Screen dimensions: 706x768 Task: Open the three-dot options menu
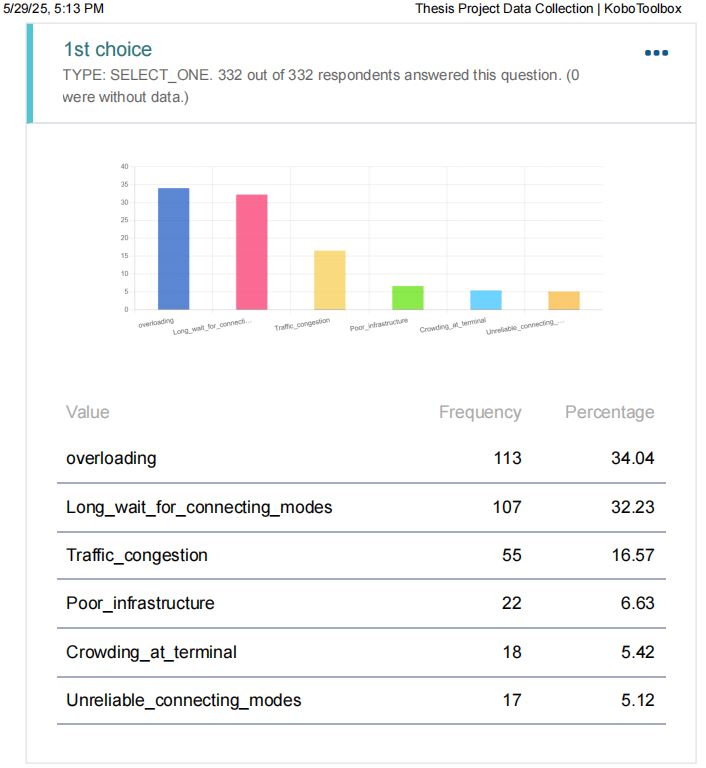[x=656, y=53]
